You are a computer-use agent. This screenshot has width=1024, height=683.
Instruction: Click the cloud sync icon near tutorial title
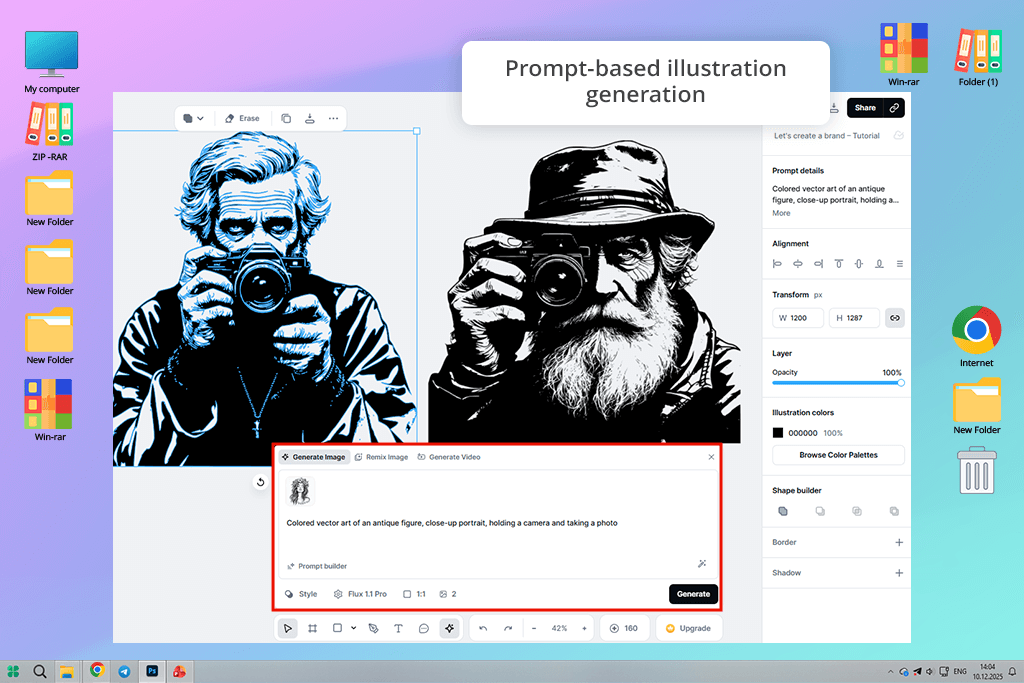click(x=899, y=135)
